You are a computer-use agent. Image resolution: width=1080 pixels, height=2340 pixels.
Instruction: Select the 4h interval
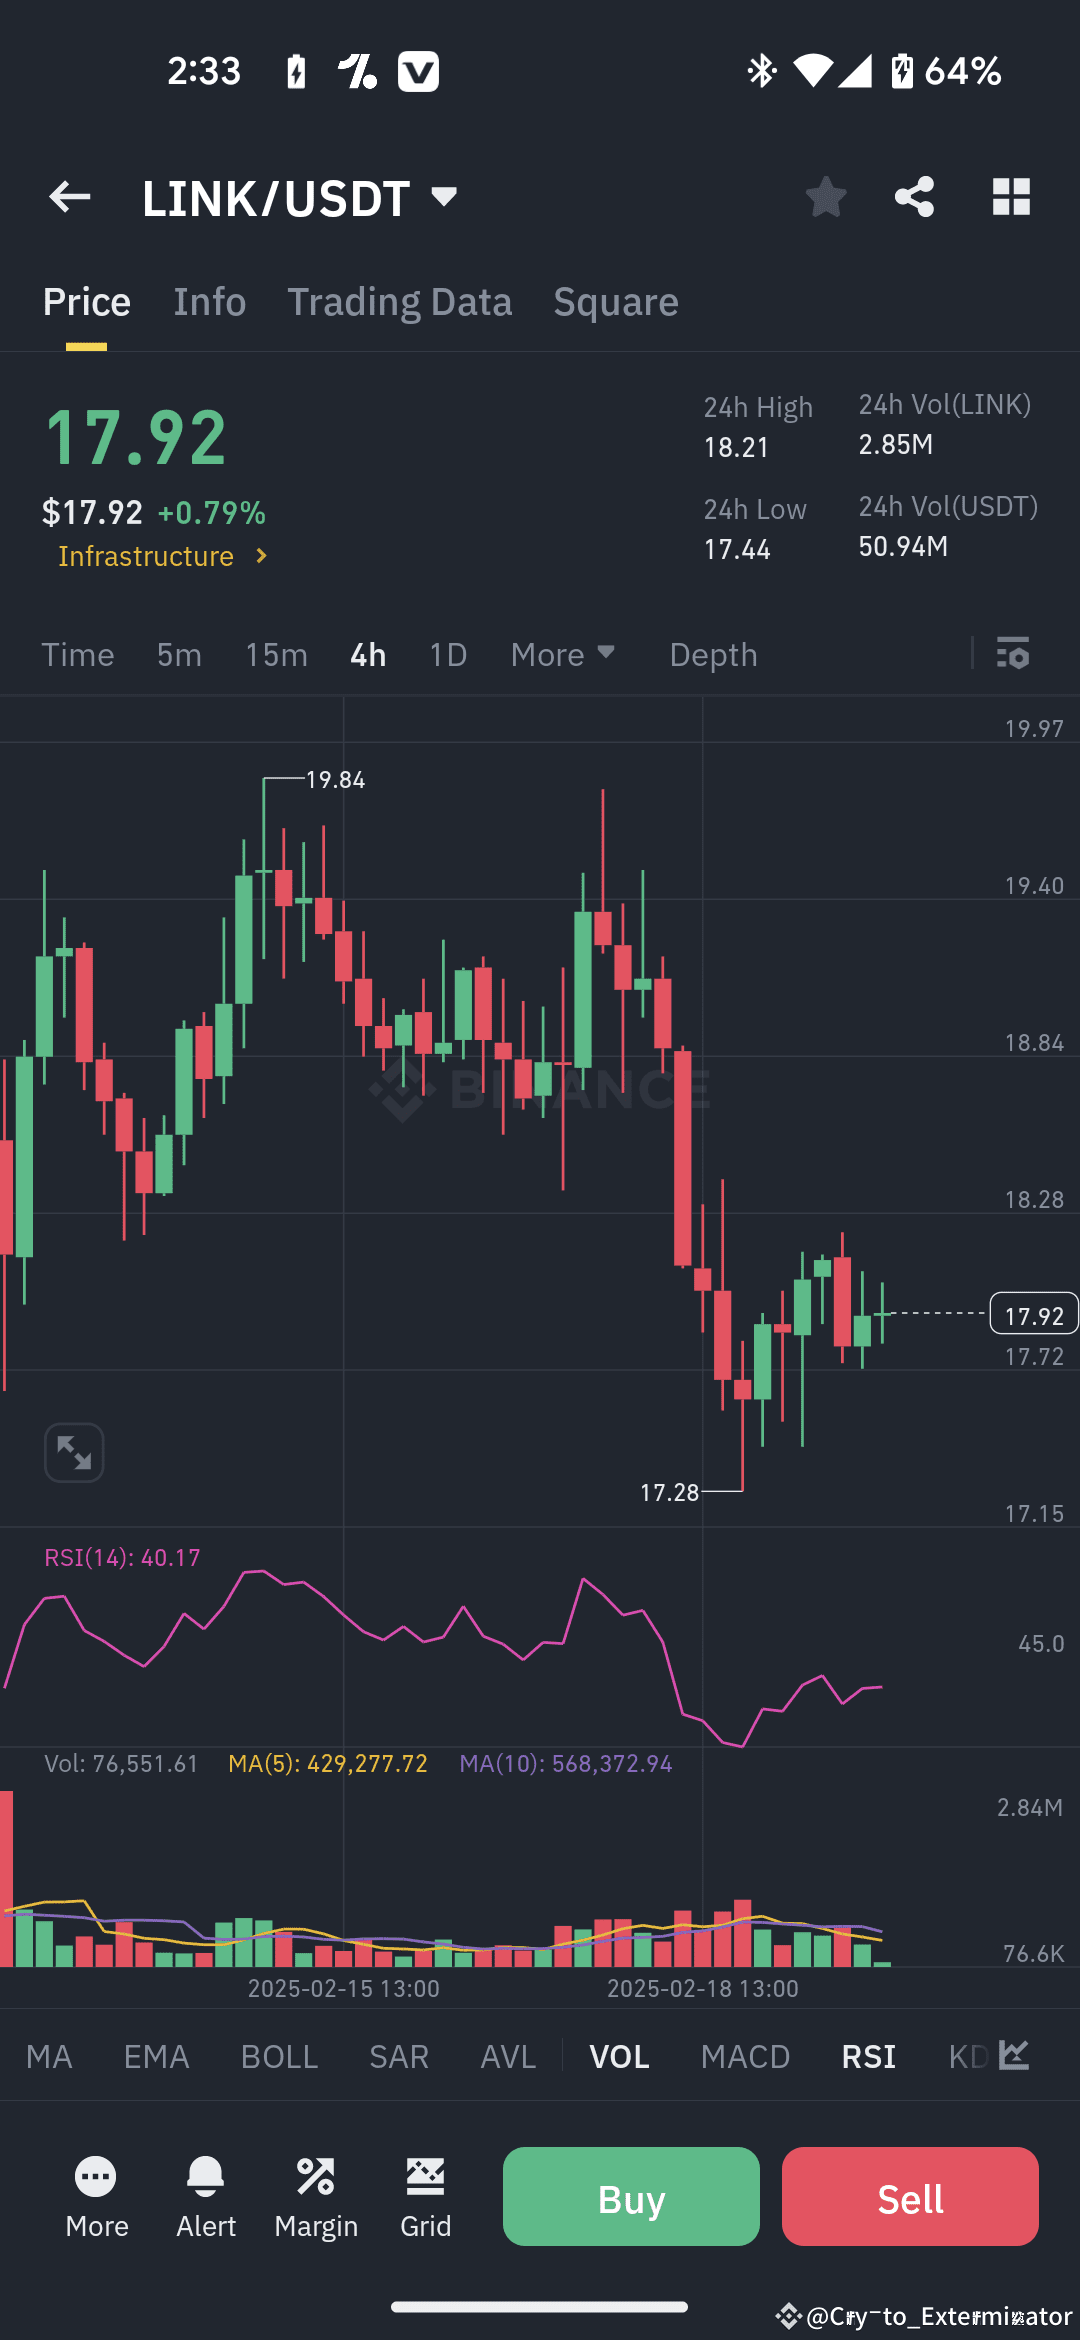368,654
